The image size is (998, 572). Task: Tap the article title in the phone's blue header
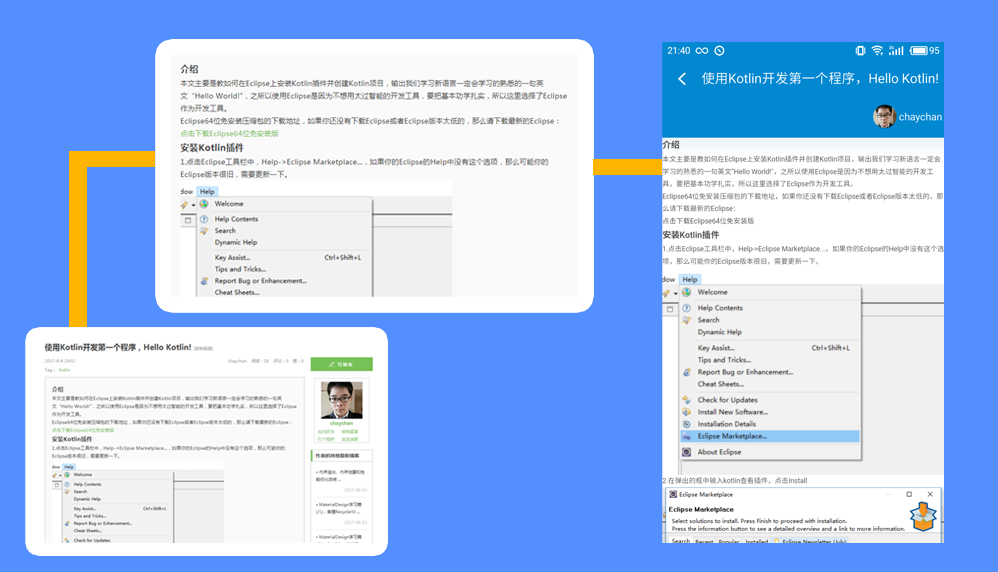820,79
